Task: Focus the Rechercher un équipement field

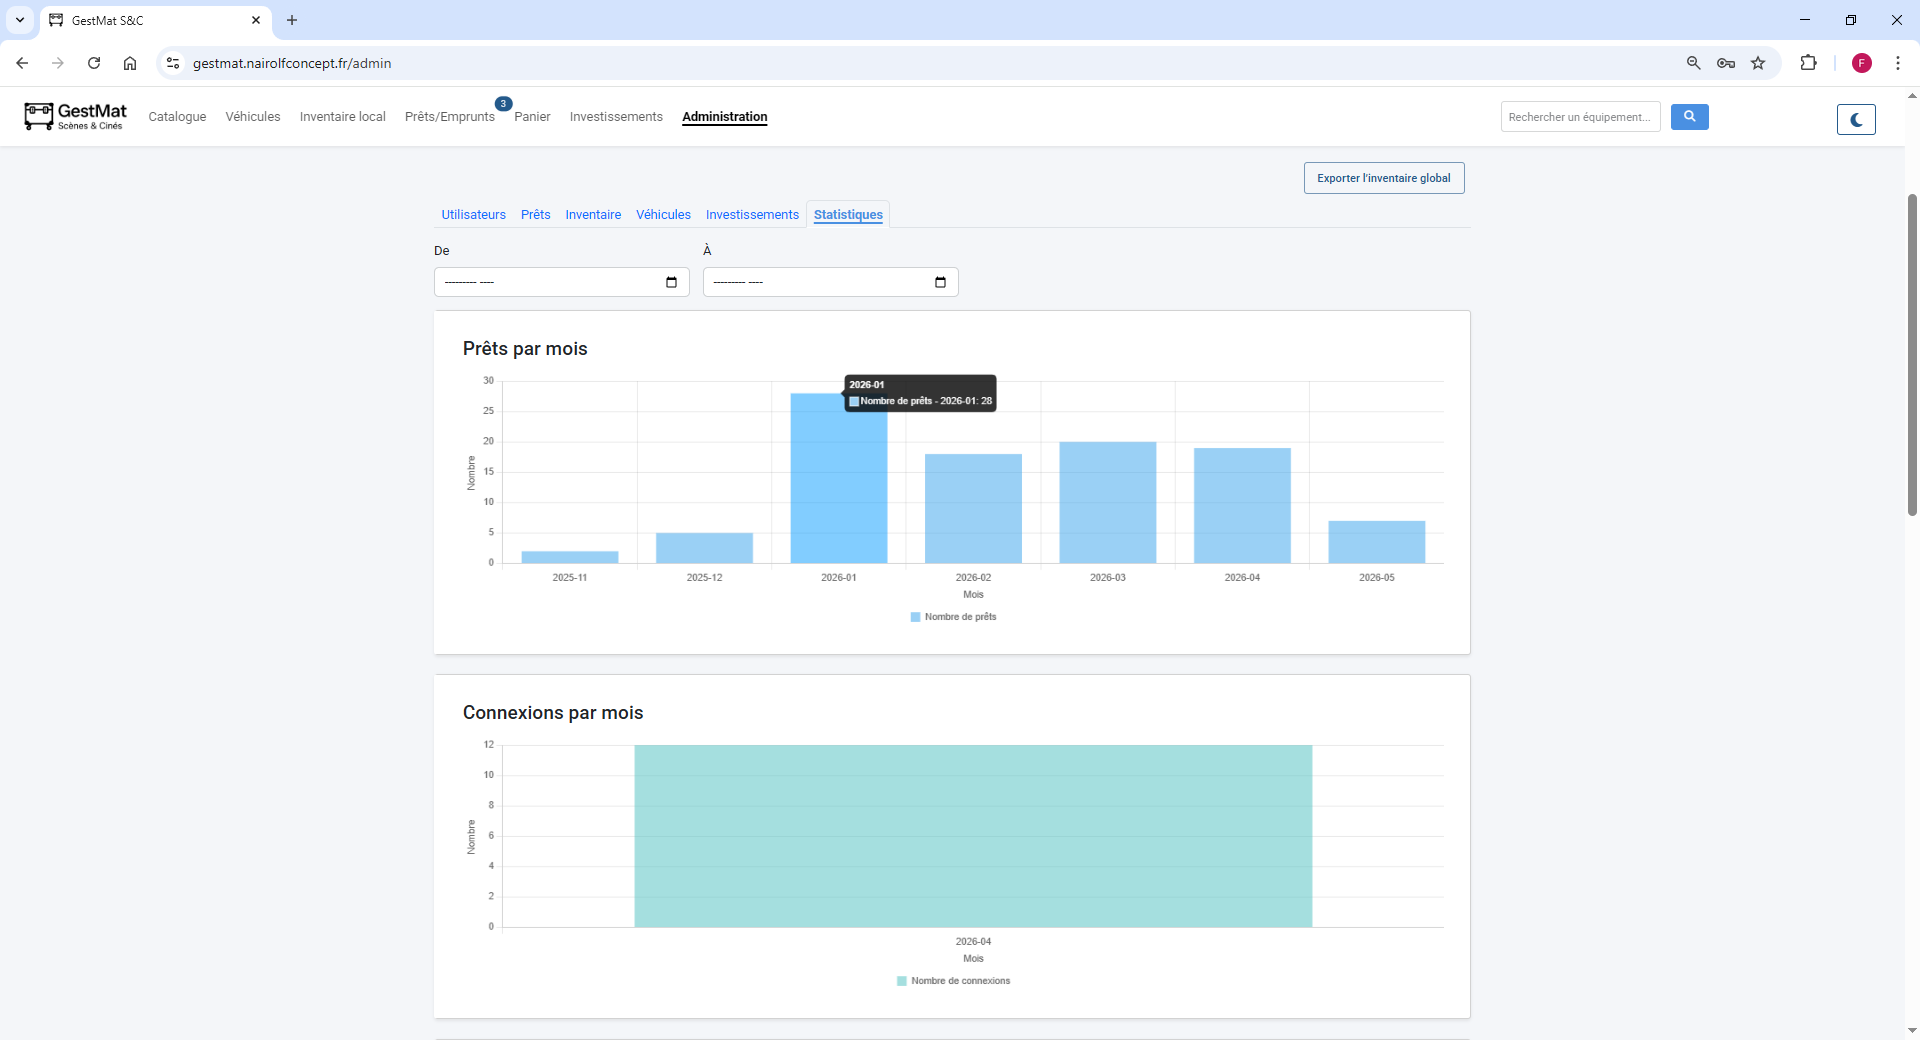Action: tap(1580, 117)
